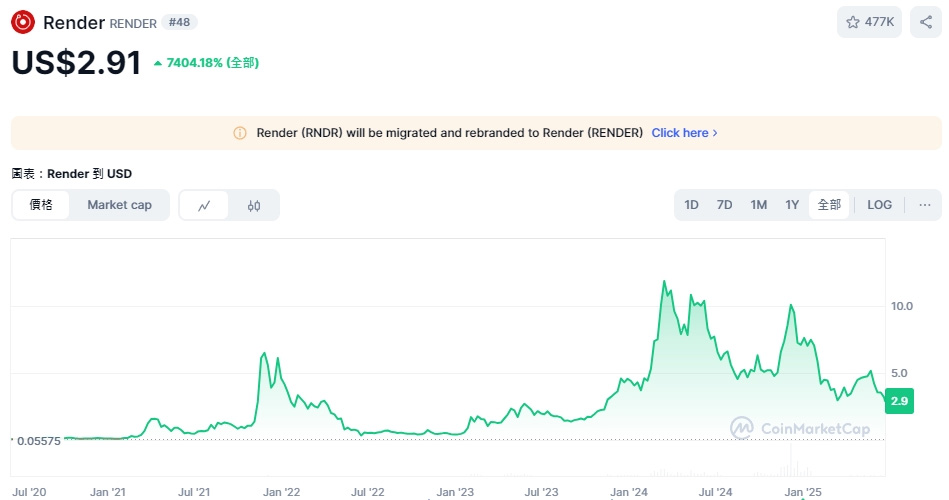Open the share icon button
This screenshot has height=500, width=949.
(x=926, y=22)
